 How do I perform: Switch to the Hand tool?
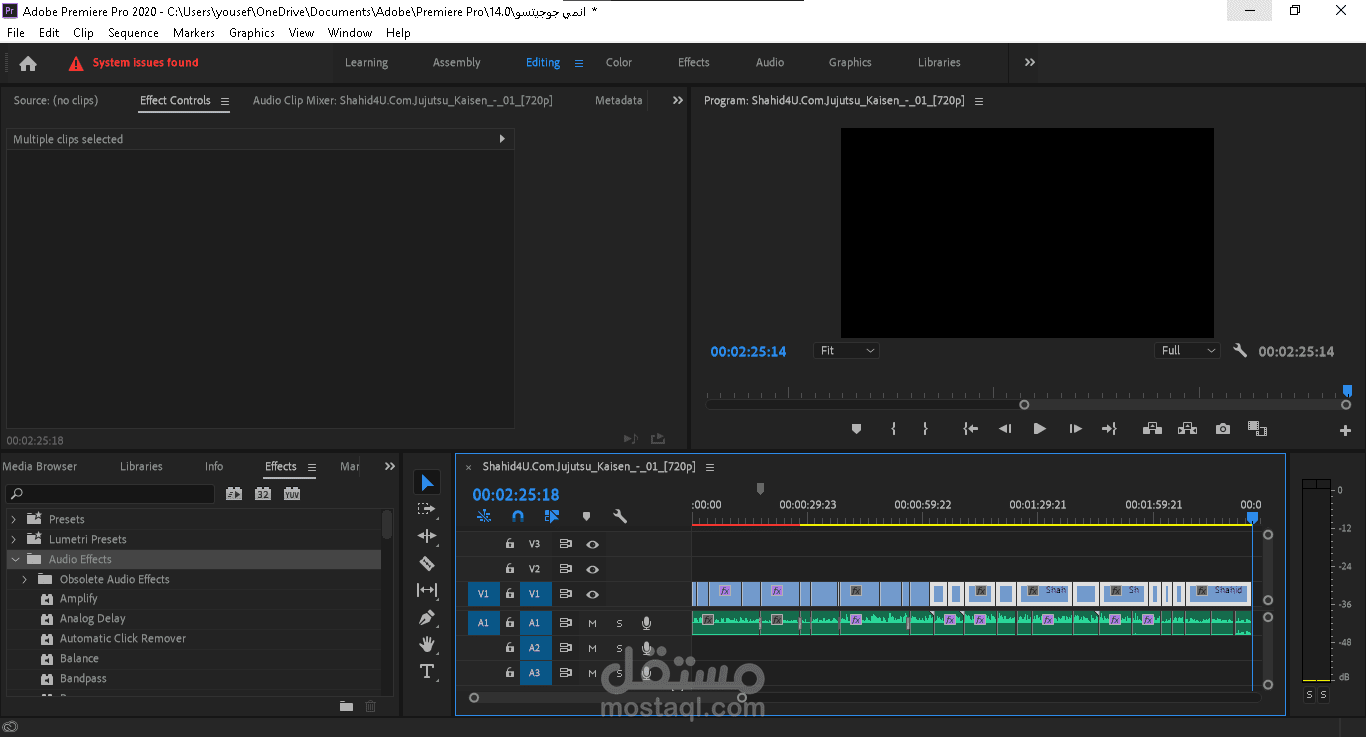point(427,644)
